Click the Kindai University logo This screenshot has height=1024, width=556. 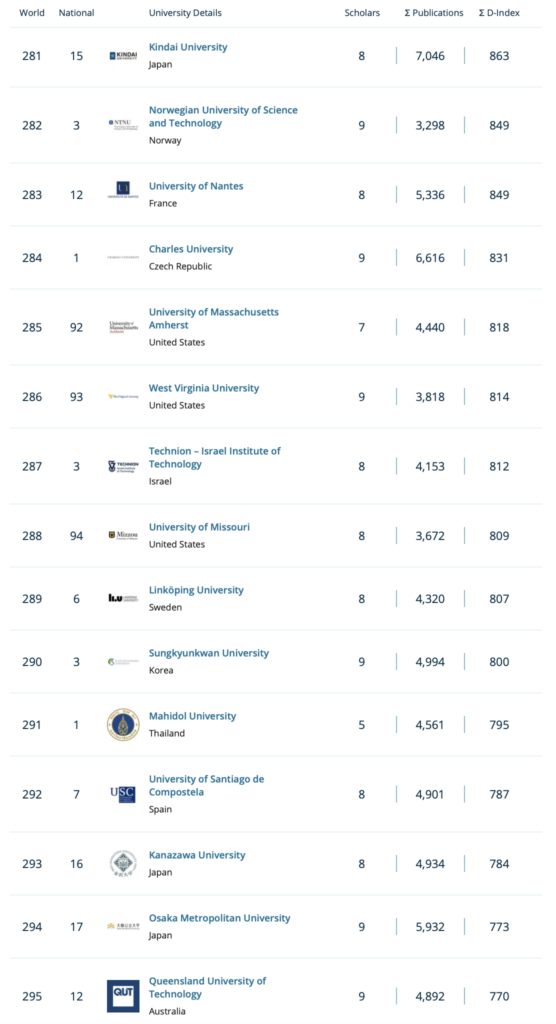[123, 56]
